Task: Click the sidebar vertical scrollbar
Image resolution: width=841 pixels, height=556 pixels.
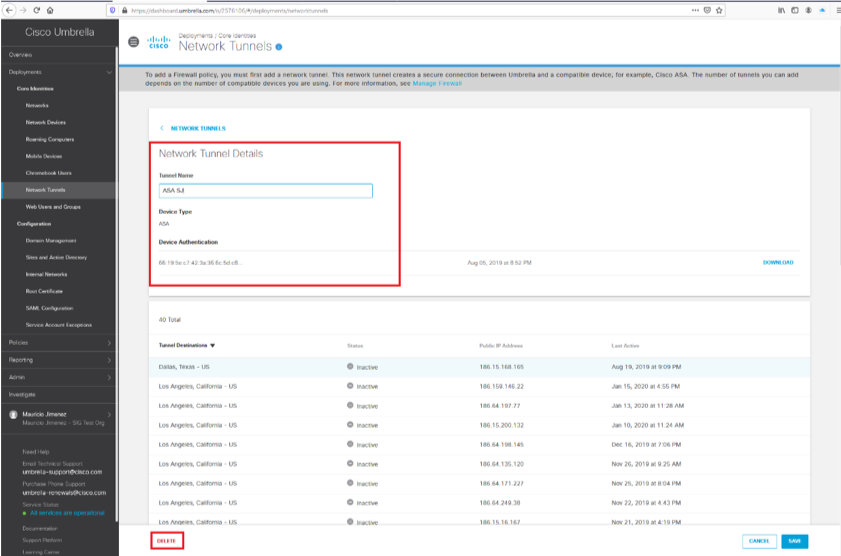Action: (x=116, y=284)
